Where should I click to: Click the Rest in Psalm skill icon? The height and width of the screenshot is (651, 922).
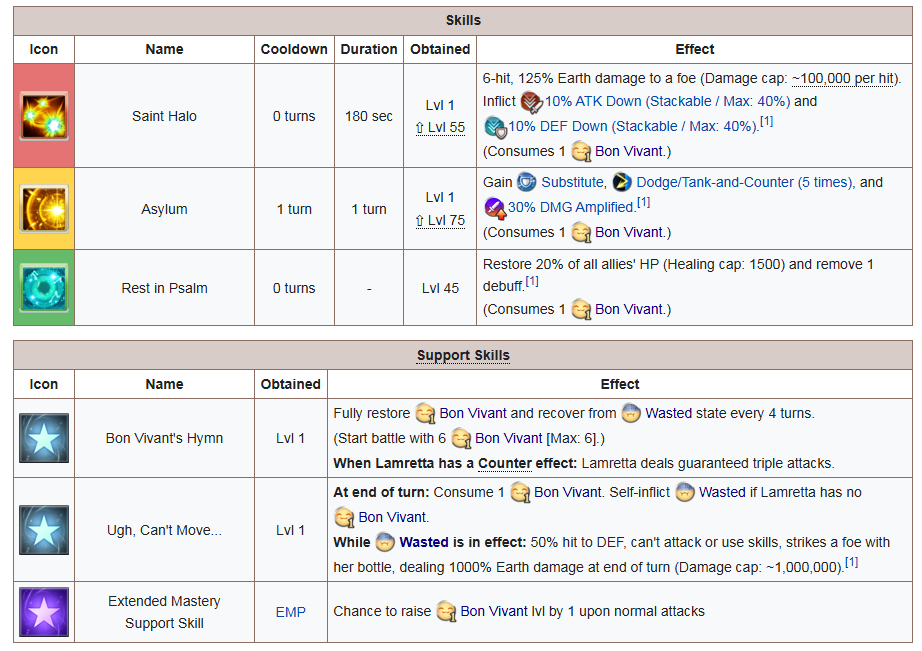[44, 288]
